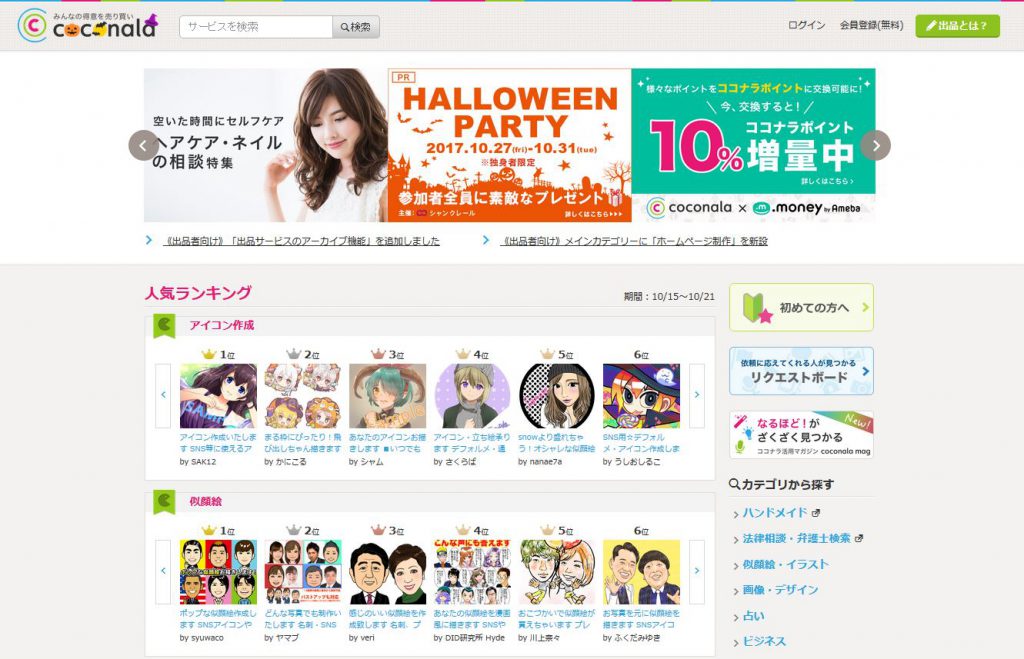
Task: Click the ログイン link
Action: coord(806,26)
